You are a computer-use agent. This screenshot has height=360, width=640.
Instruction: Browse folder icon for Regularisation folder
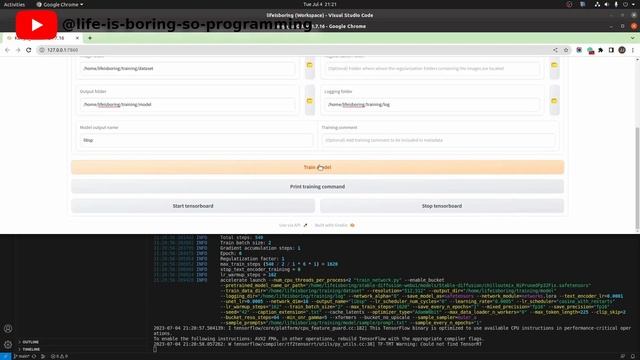tap(554, 65)
